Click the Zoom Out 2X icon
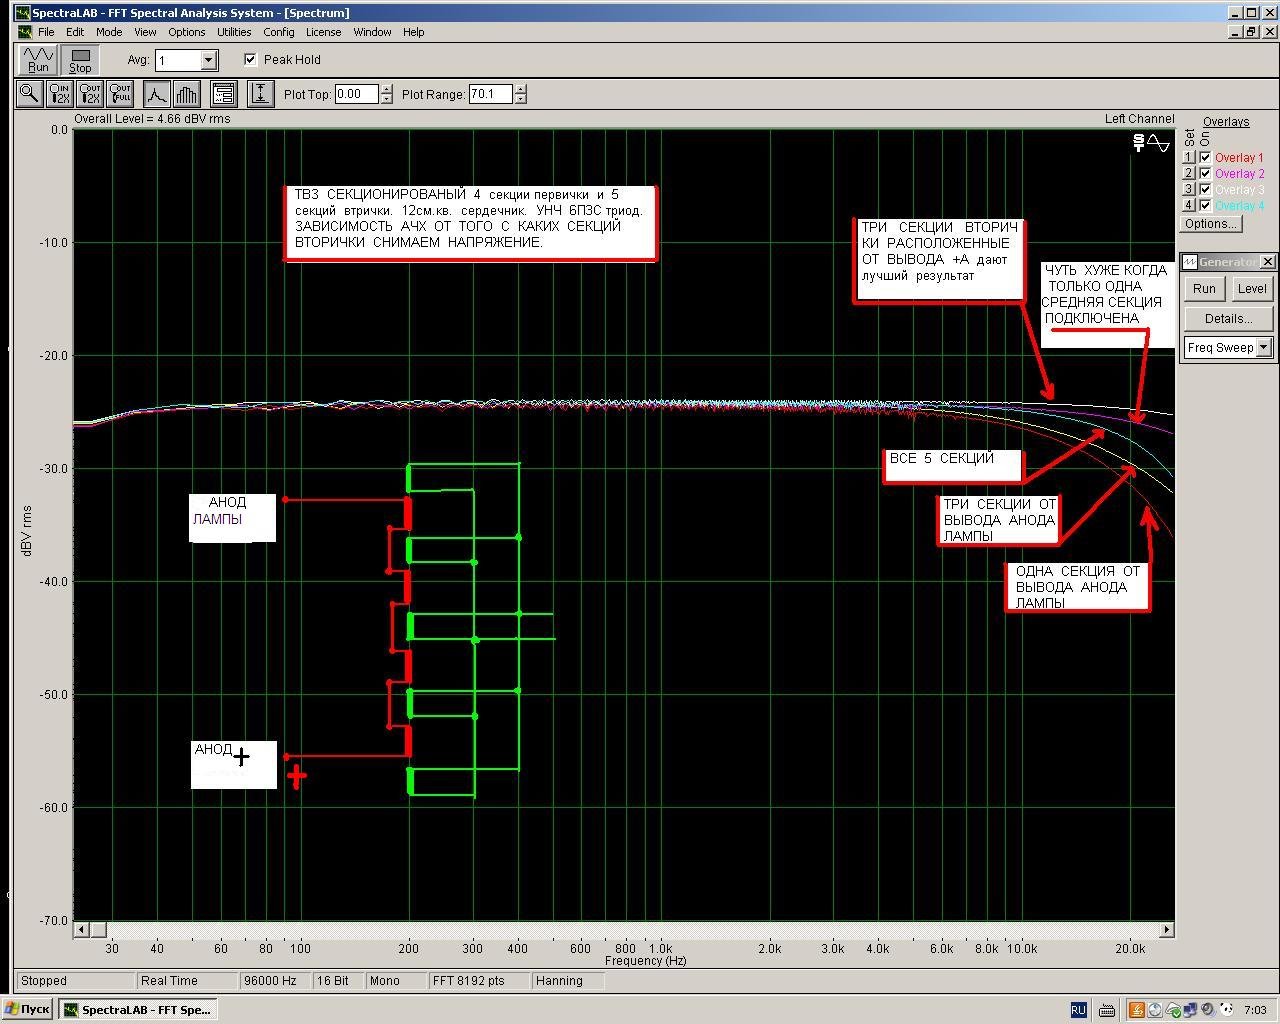 [90, 94]
